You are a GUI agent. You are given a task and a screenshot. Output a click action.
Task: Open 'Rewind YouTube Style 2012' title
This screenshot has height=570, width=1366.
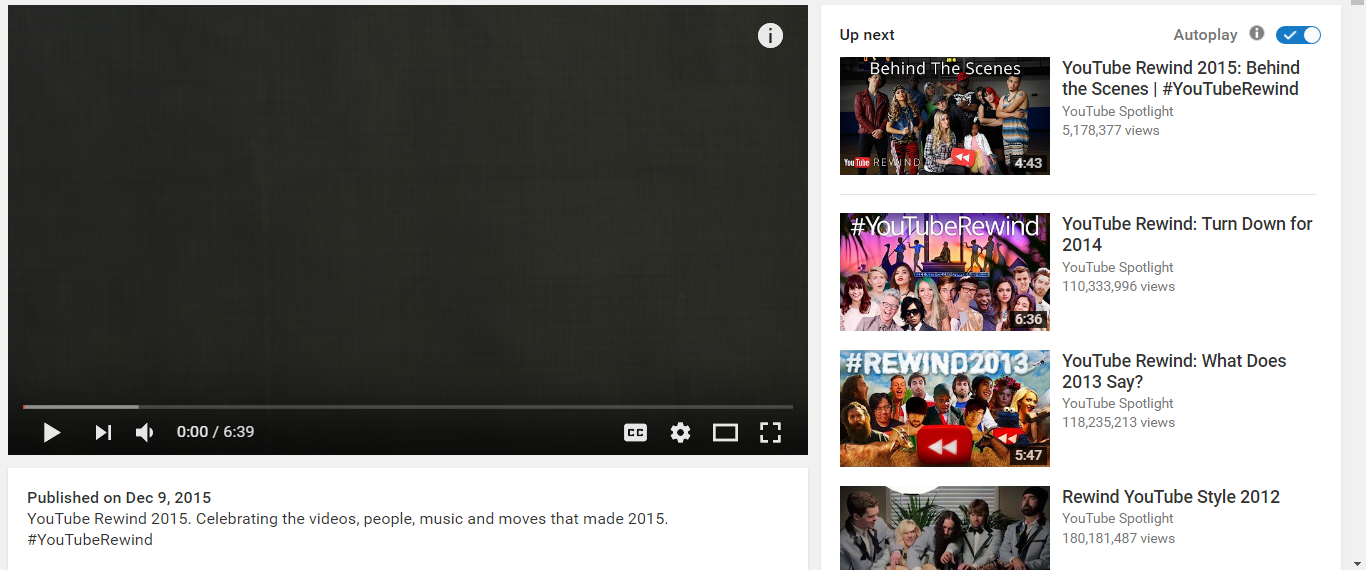(1171, 497)
